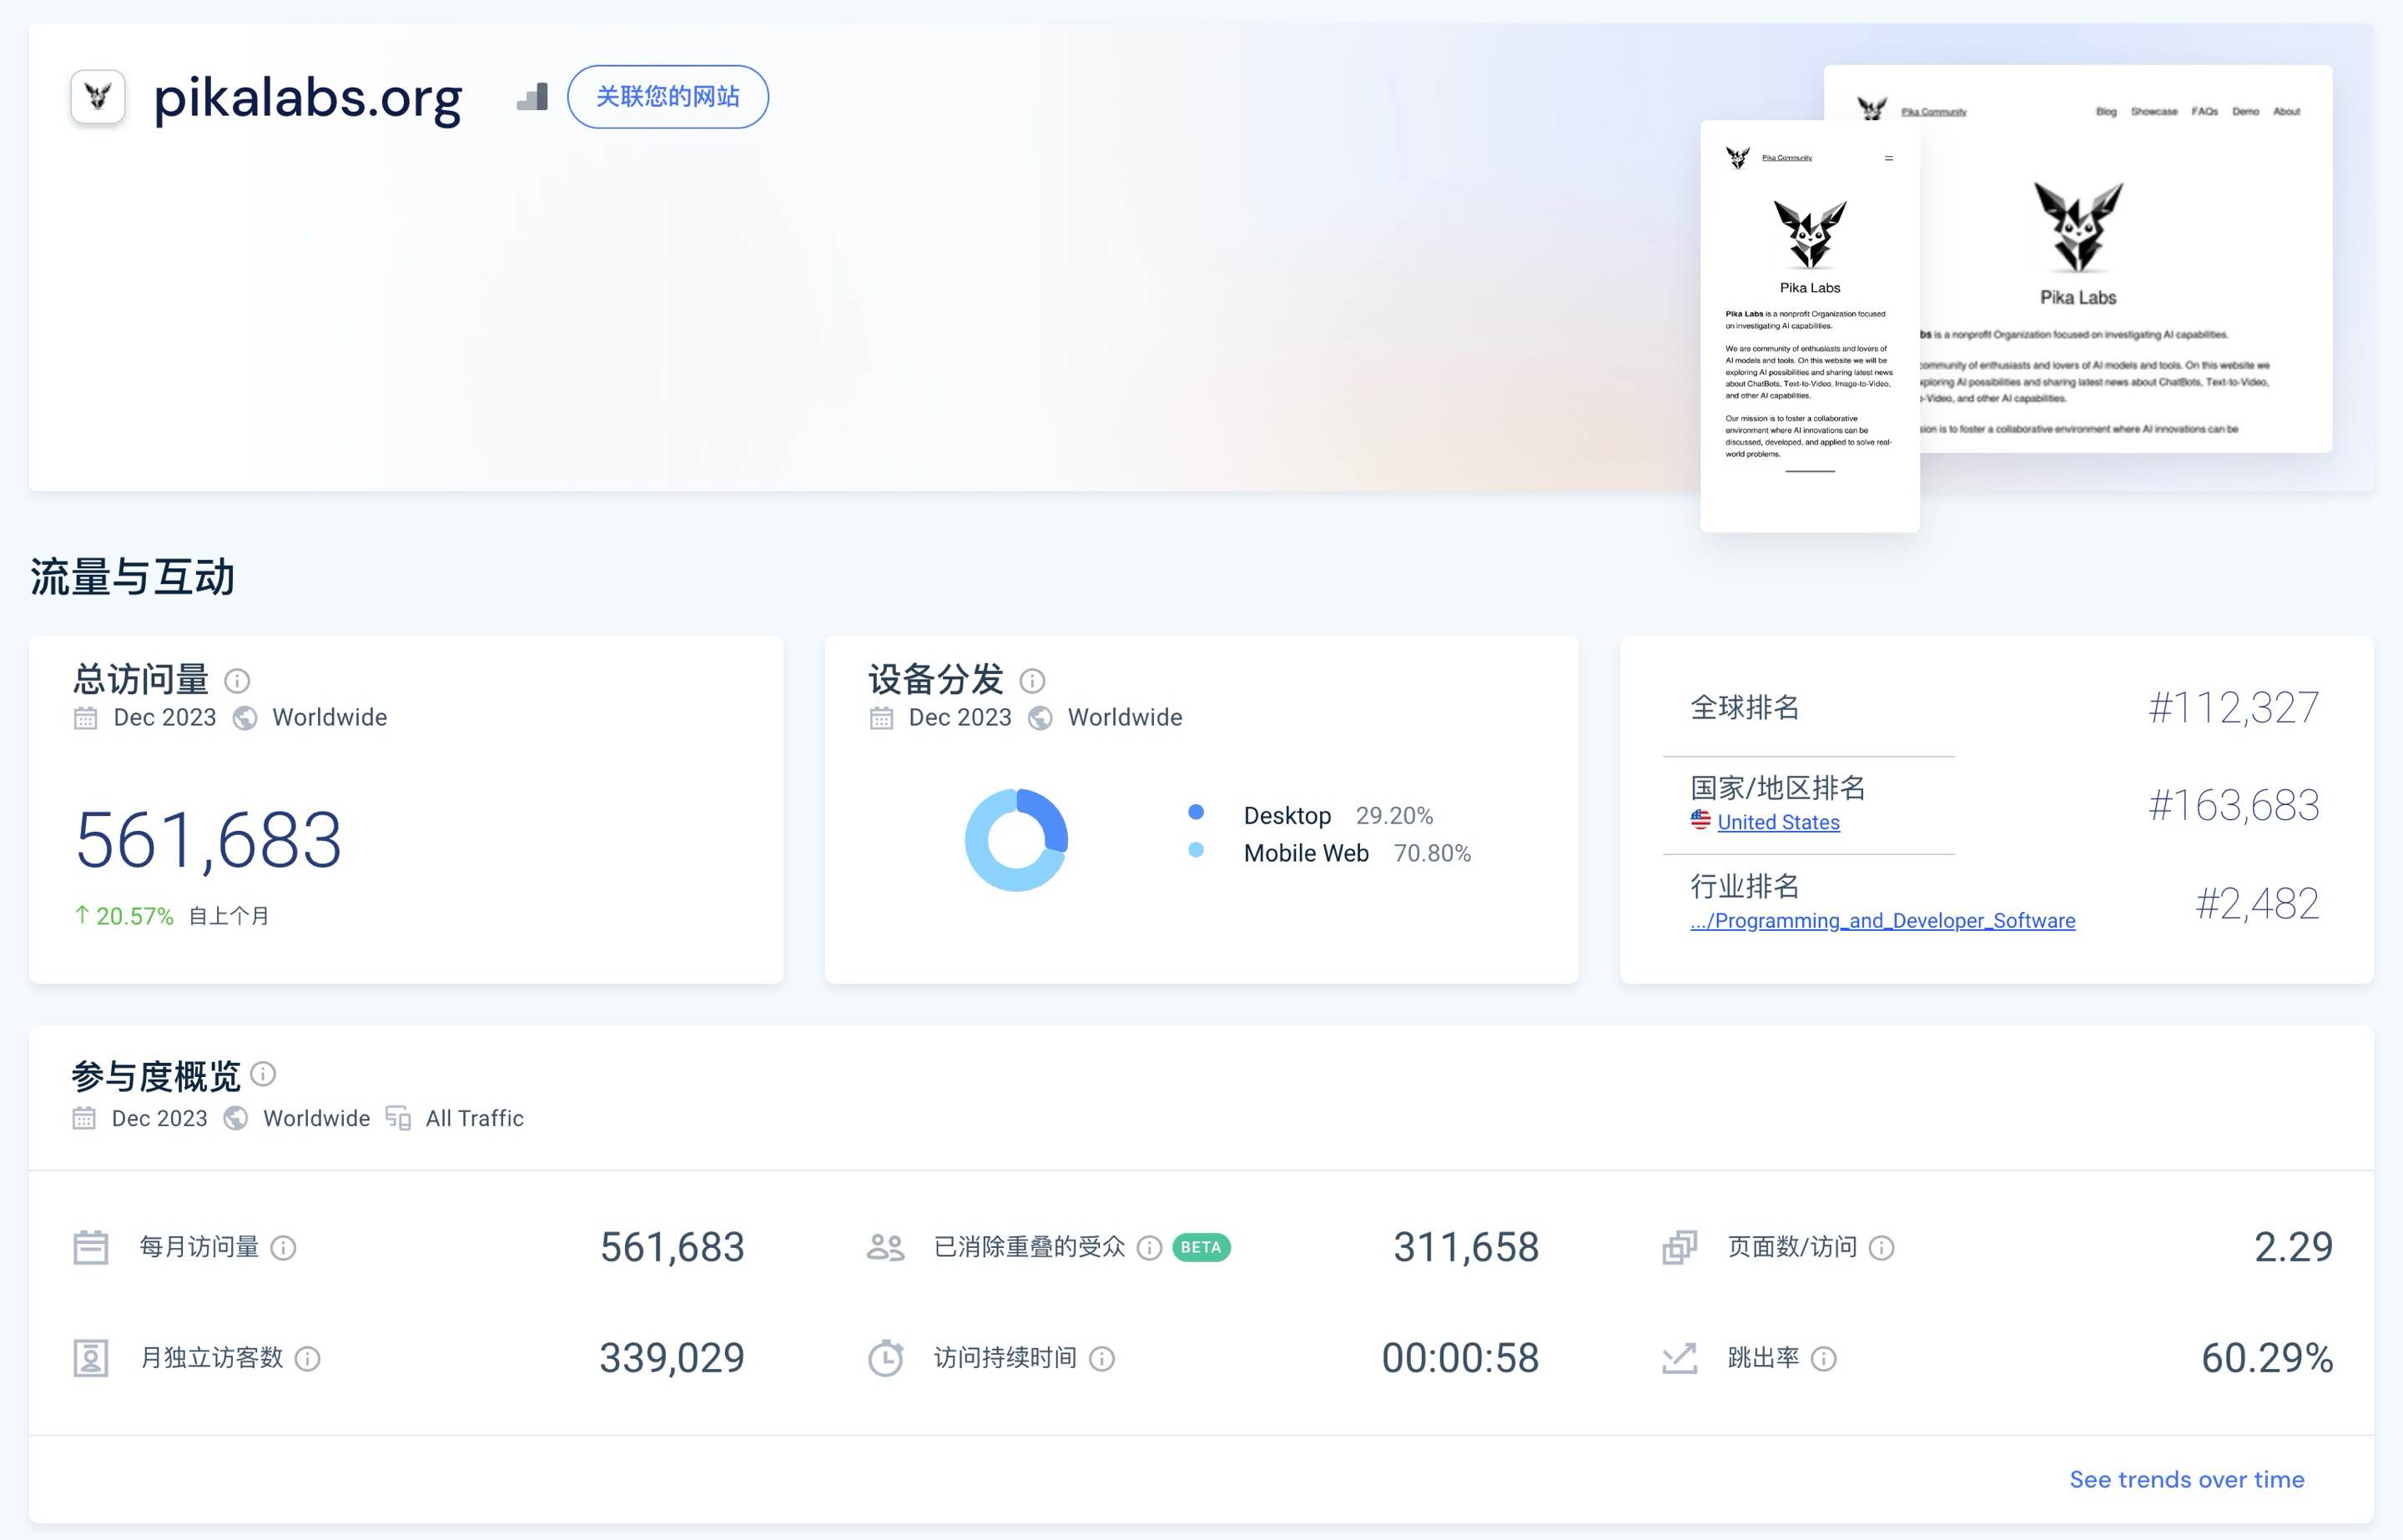Open the Programming_and_Developer_Software category link

pyautogui.click(x=1882, y=920)
